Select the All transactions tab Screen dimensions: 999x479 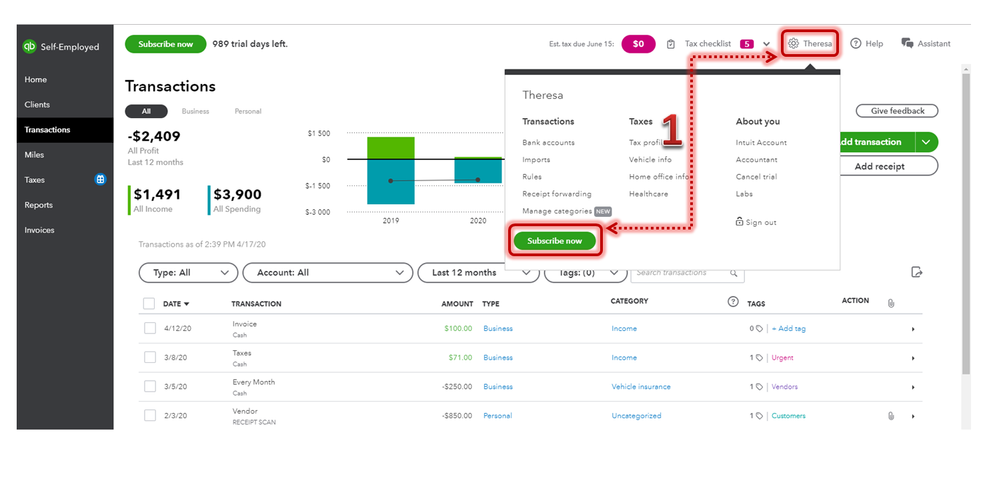(146, 111)
